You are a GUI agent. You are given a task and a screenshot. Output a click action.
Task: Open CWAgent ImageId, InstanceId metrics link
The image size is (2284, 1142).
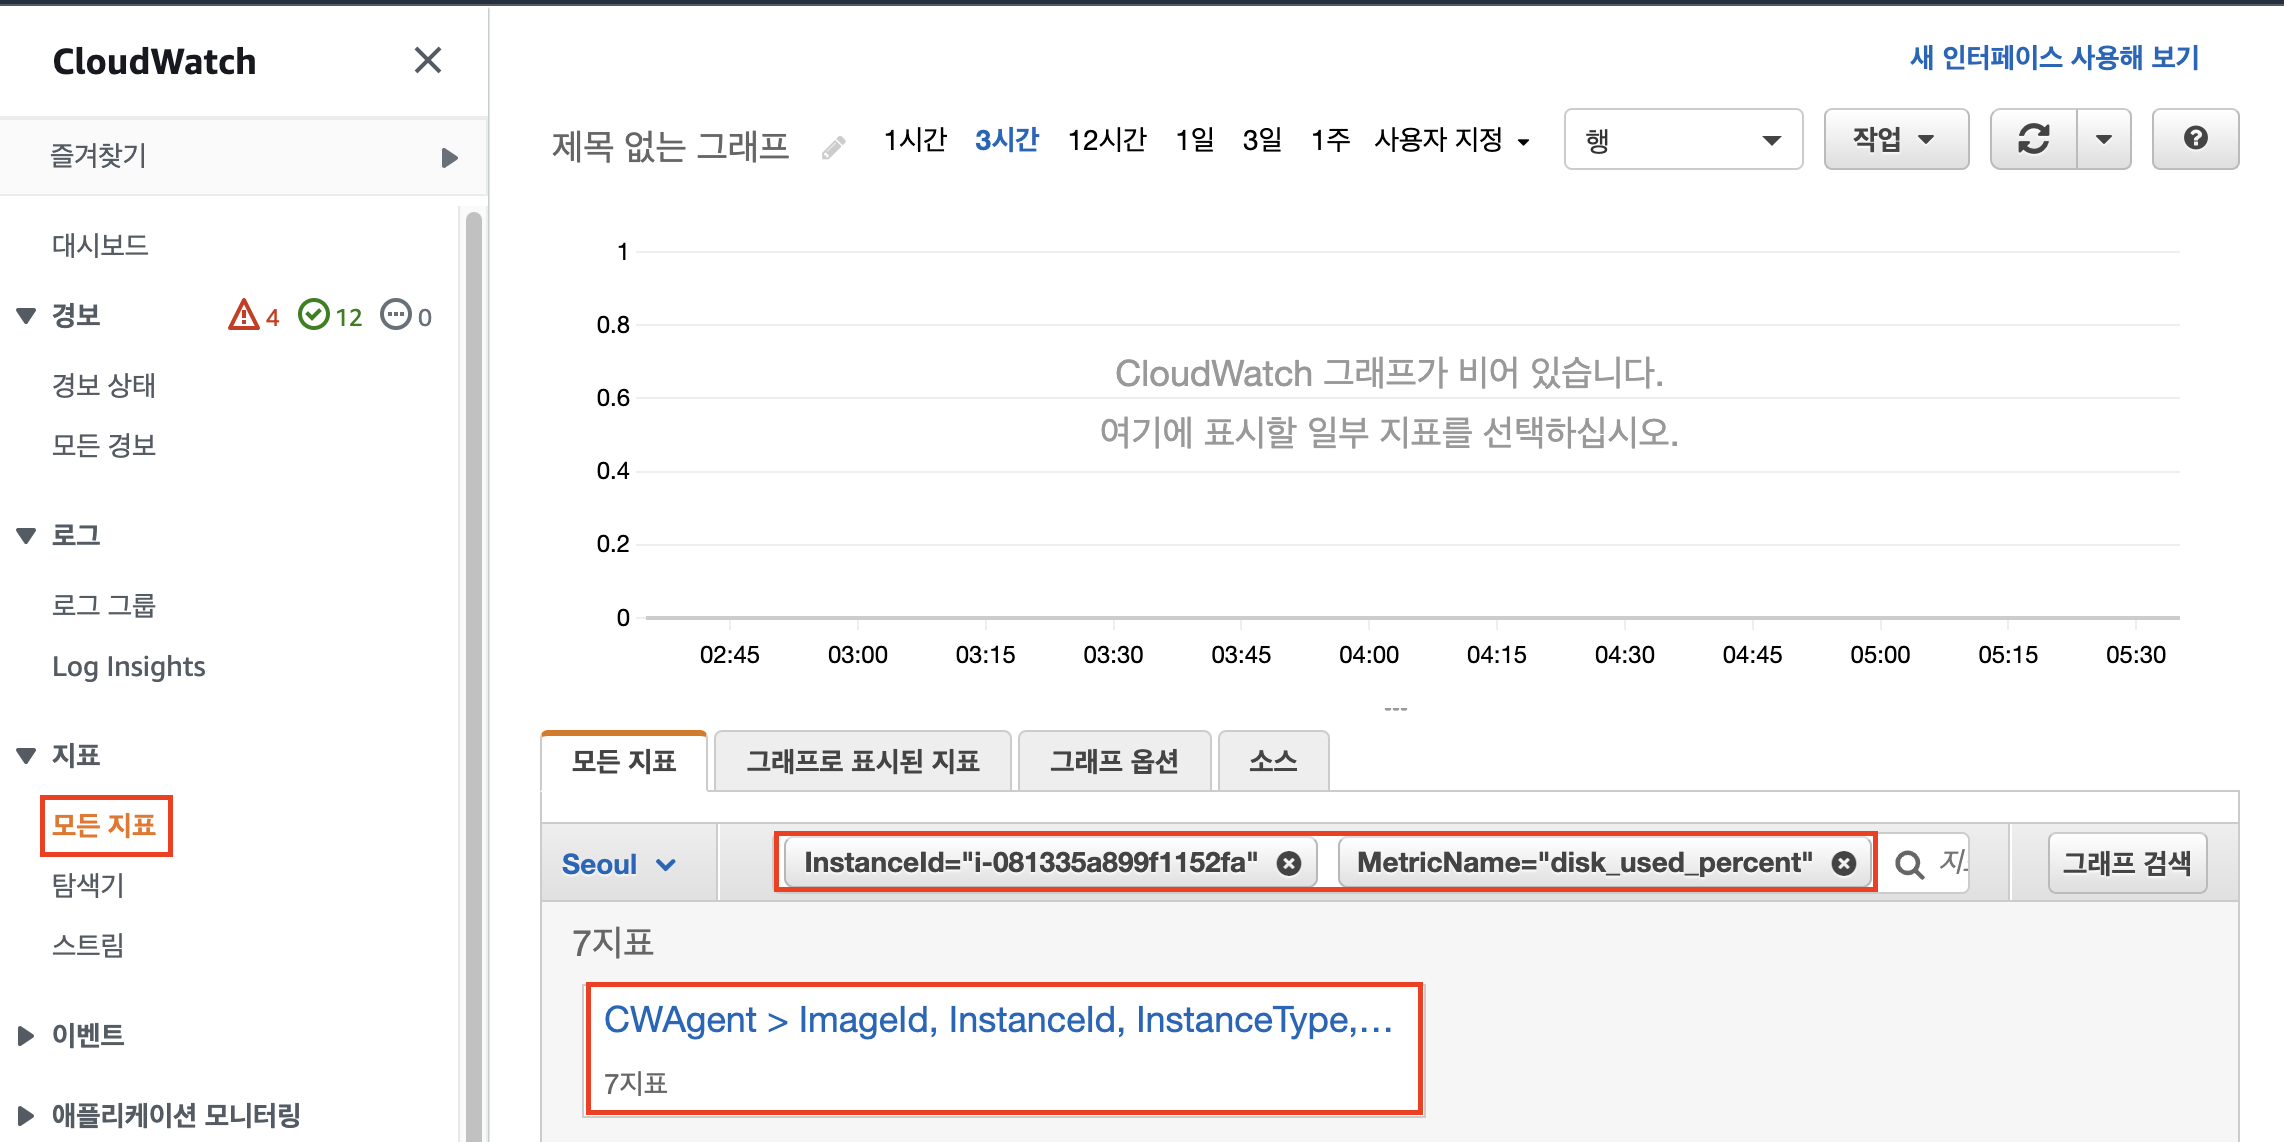point(997,1020)
